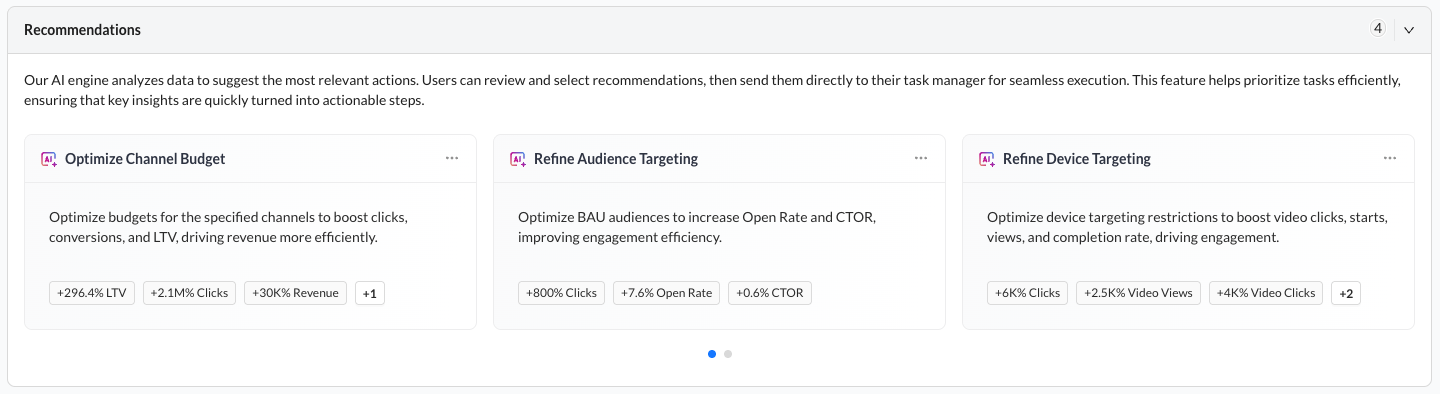Image resolution: width=1440 pixels, height=394 pixels.
Task: Click the +0.6% CTOR tag
Action: (x=770, y=293)
